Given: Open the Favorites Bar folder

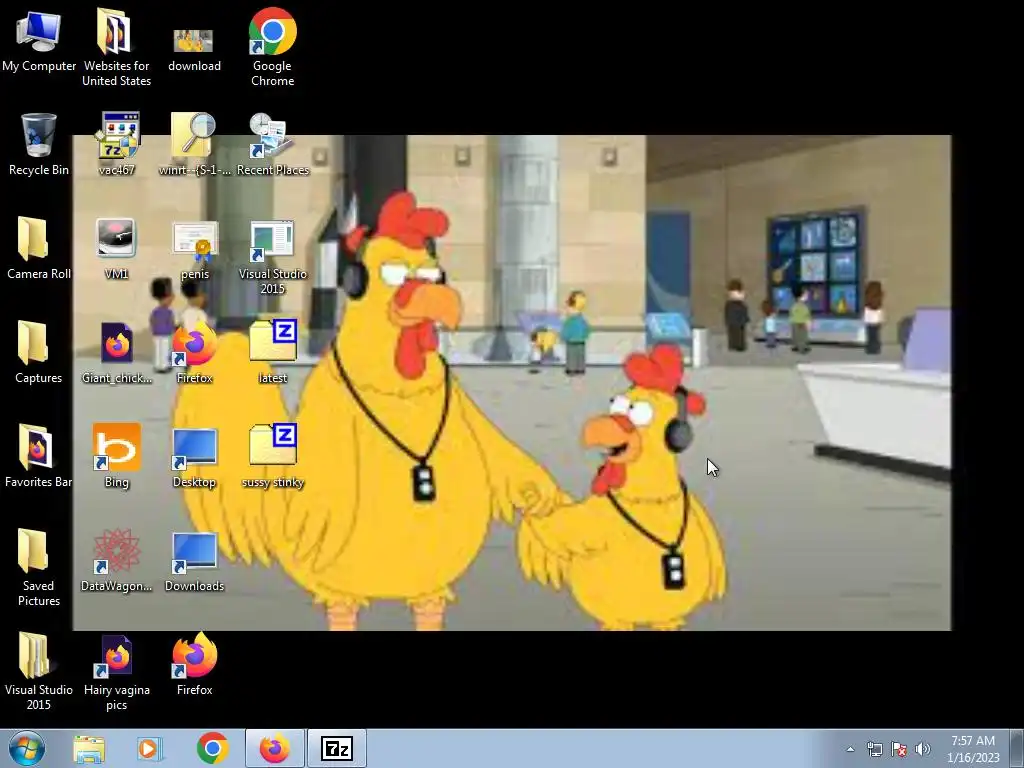Looking at the screenshot, I should 39,456.
